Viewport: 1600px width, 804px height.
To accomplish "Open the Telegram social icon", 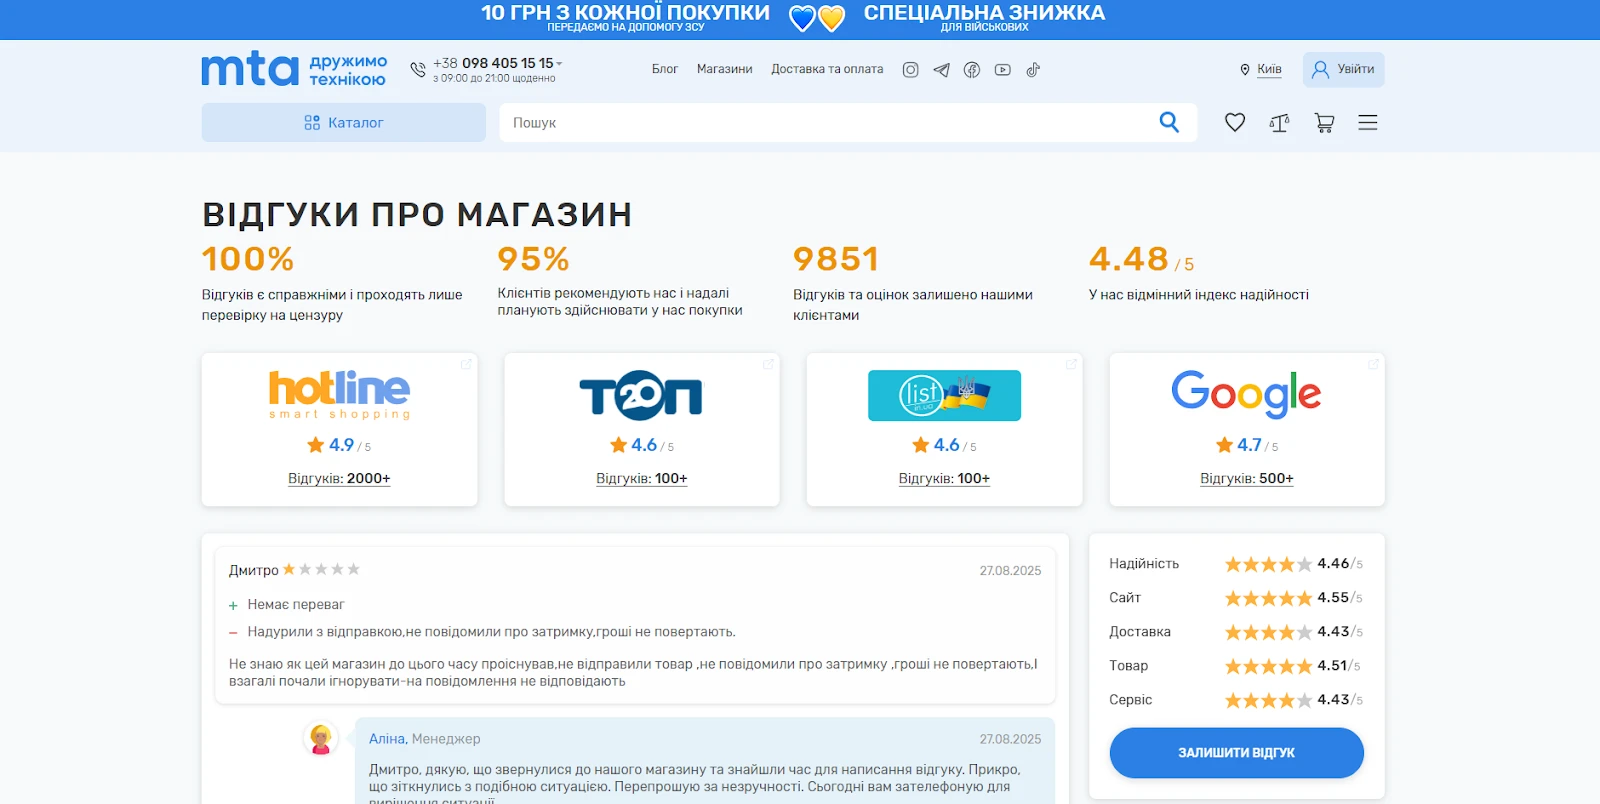I will [941, 70].
